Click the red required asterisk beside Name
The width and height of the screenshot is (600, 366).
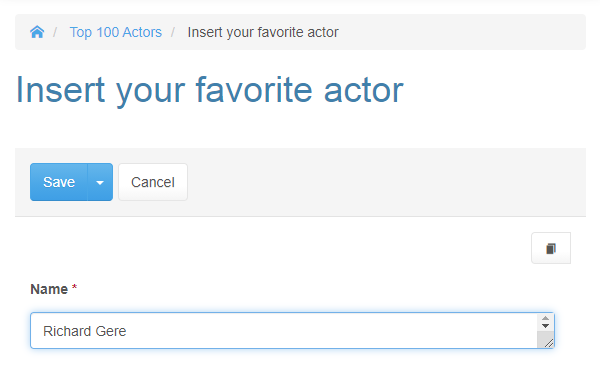[75, 287]
